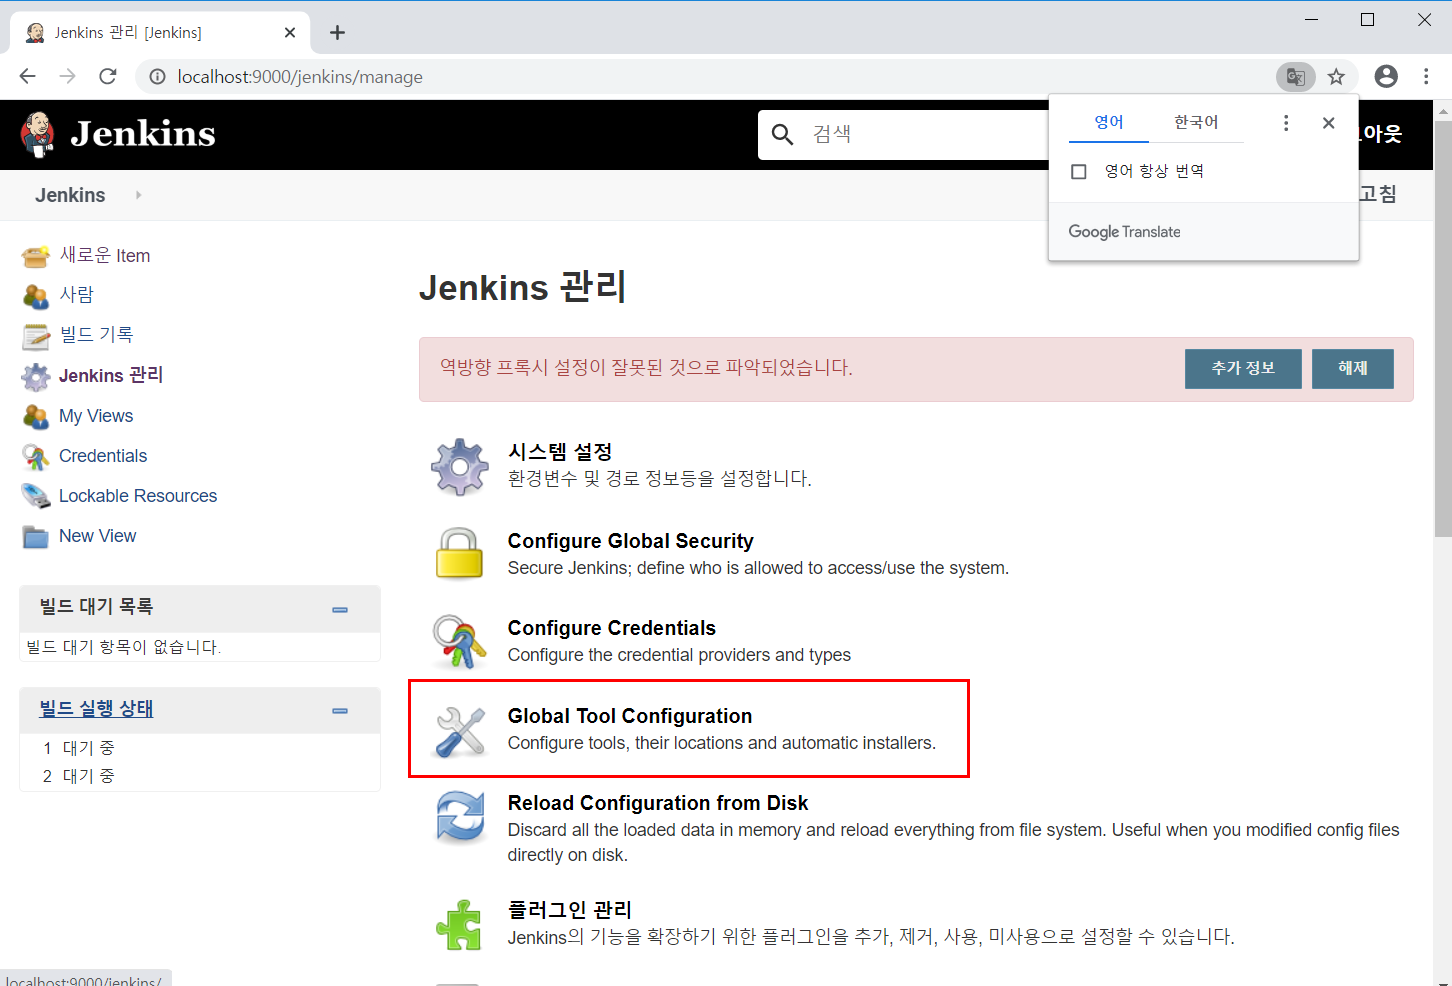Viewport: 1452px width, 986px height.
Task: Select the 영어 tab in the translate popup
Action: coord(1109,122)
